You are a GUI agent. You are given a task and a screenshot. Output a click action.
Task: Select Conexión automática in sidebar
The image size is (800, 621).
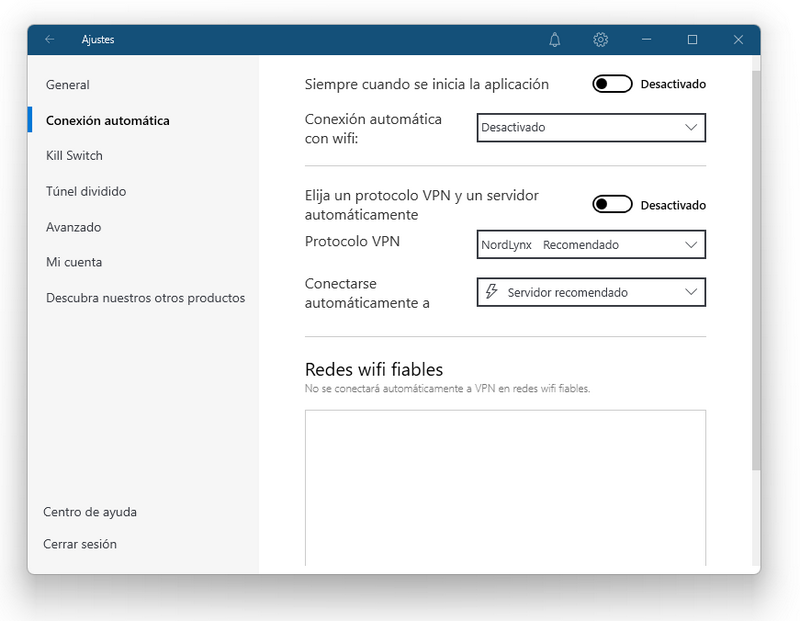(x=108, y=120)
